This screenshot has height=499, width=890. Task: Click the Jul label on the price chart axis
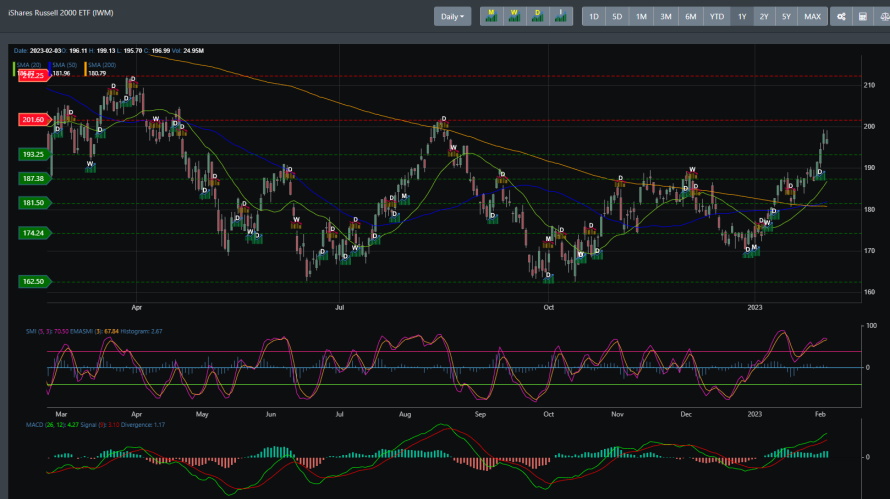pos(339,307)
